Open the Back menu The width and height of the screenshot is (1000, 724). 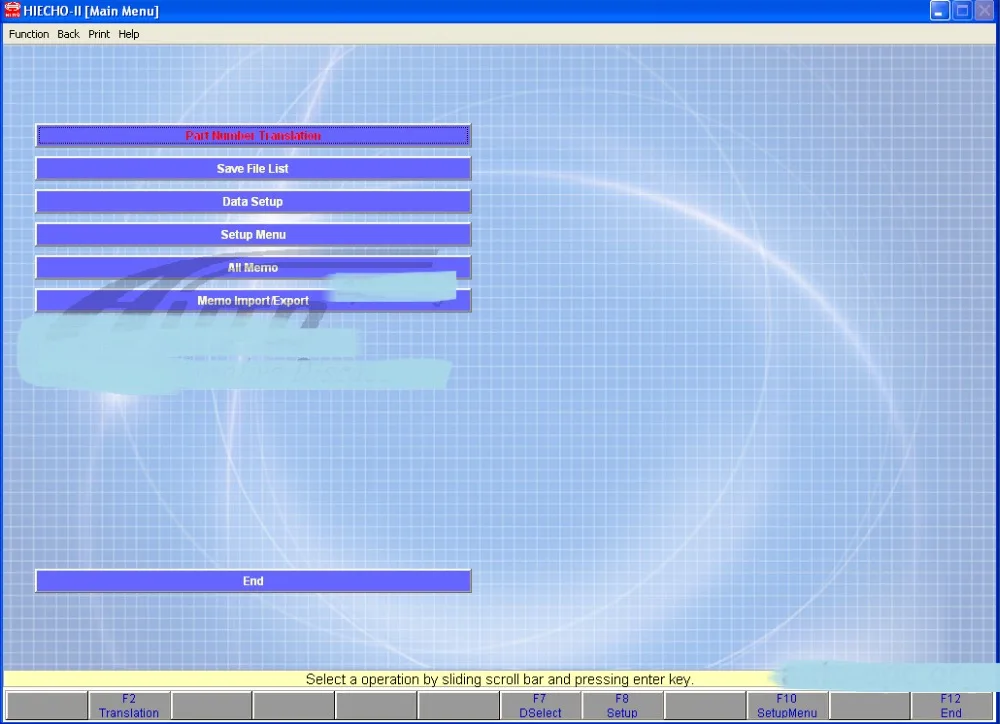coord(68,34)
